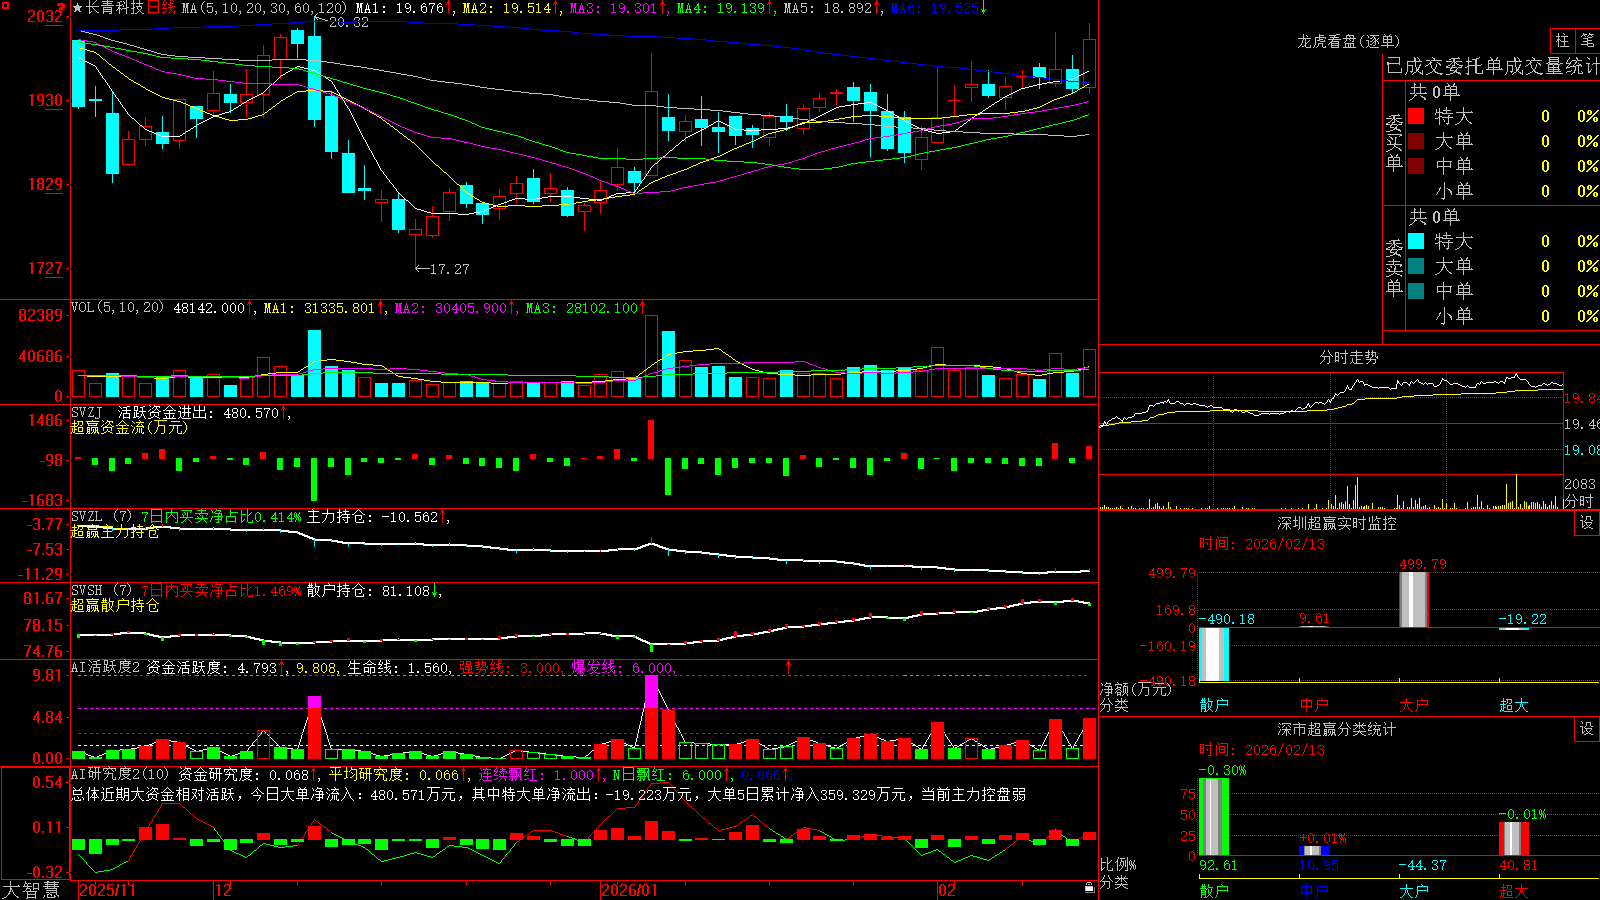Click the cyan 特大 sell-order color swatch

[1416, 241]
